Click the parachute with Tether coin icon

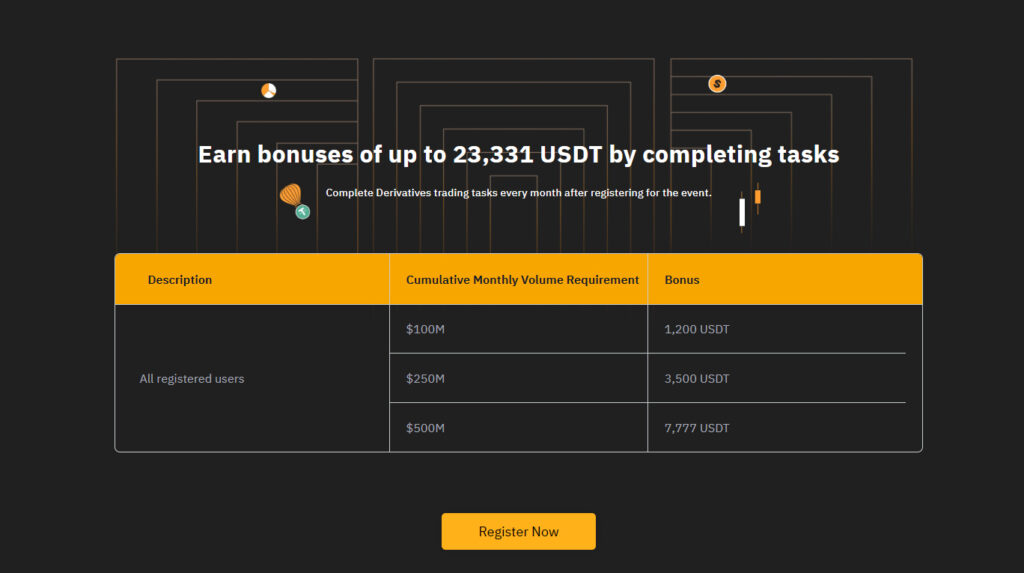[x=295, y=201]
